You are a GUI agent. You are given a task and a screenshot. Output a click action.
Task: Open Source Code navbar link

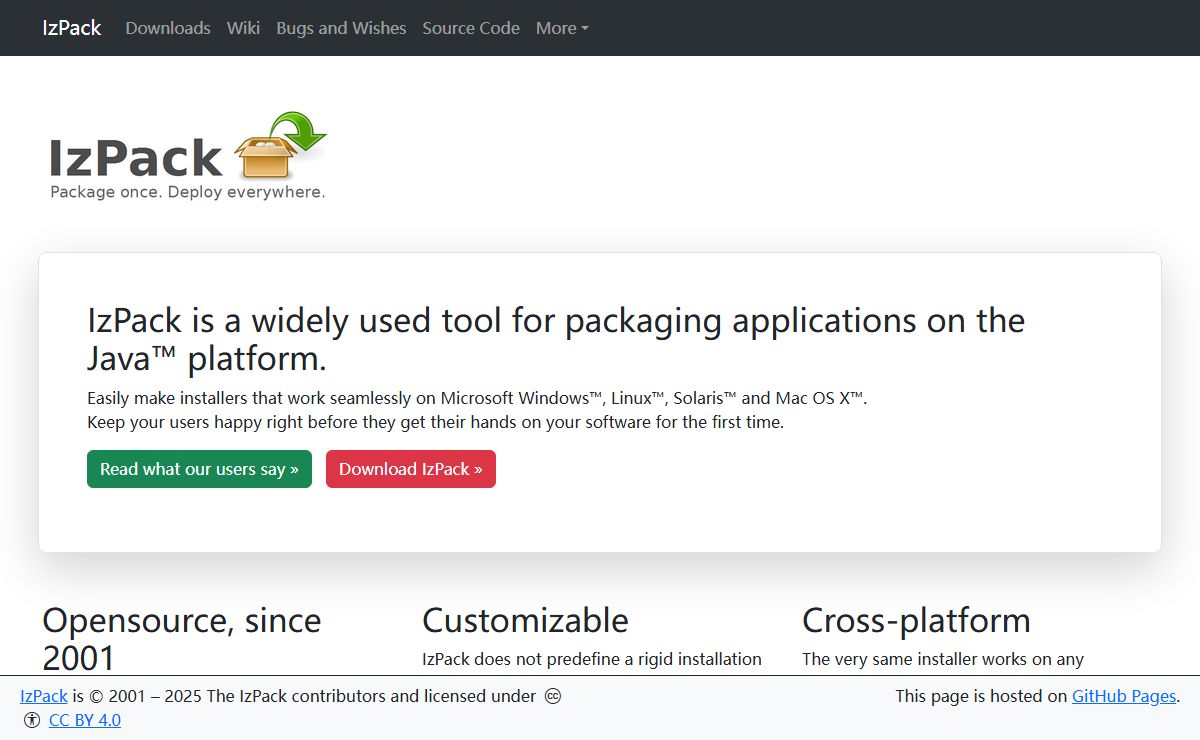tap(471, 28)
